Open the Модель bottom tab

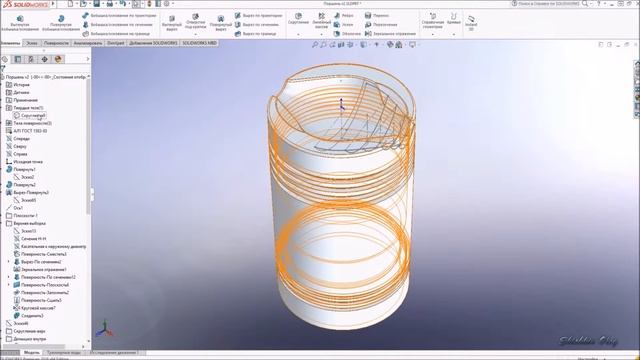click(31, 352)
